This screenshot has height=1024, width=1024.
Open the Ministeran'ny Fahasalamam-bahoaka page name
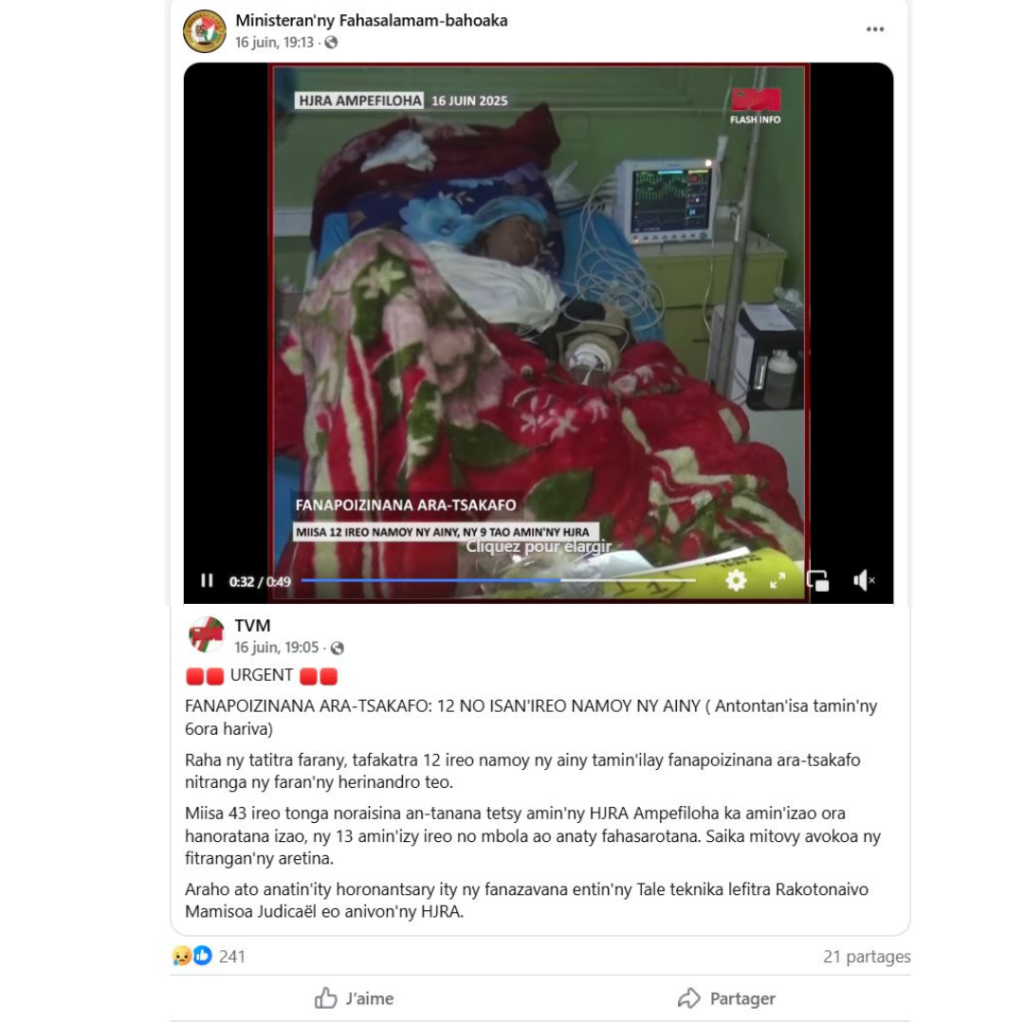[371, 20]
